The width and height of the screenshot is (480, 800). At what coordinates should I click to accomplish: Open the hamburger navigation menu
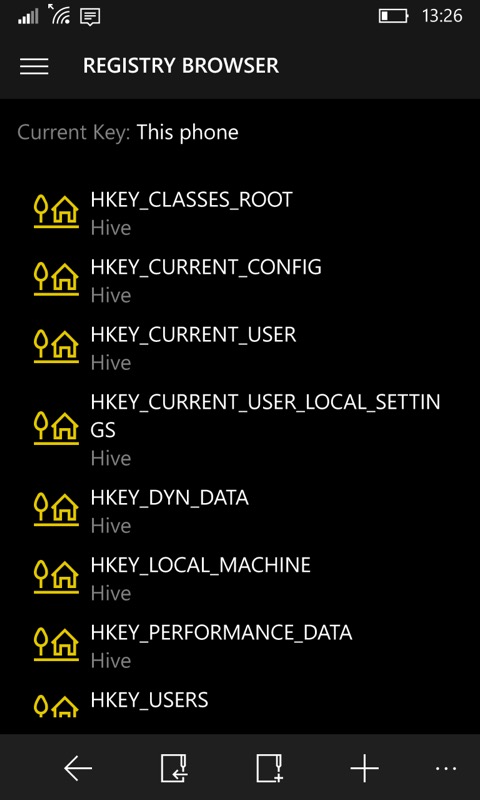tap(34, 66)
